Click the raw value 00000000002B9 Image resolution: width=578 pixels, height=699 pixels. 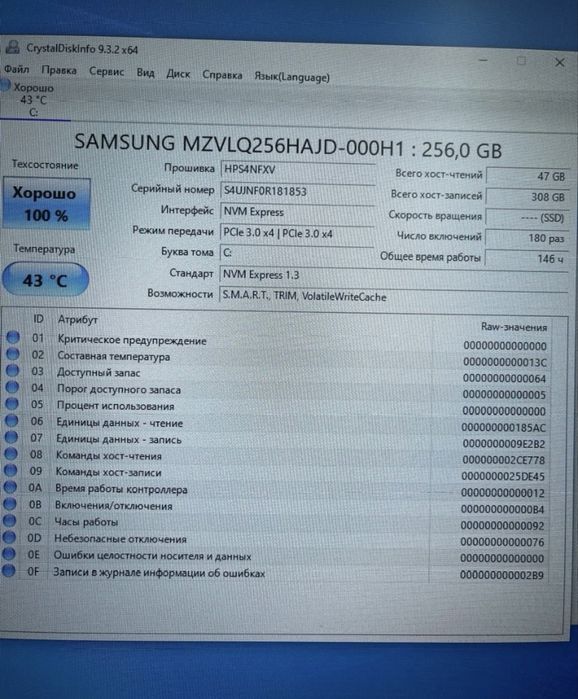(x=502, y=575)
